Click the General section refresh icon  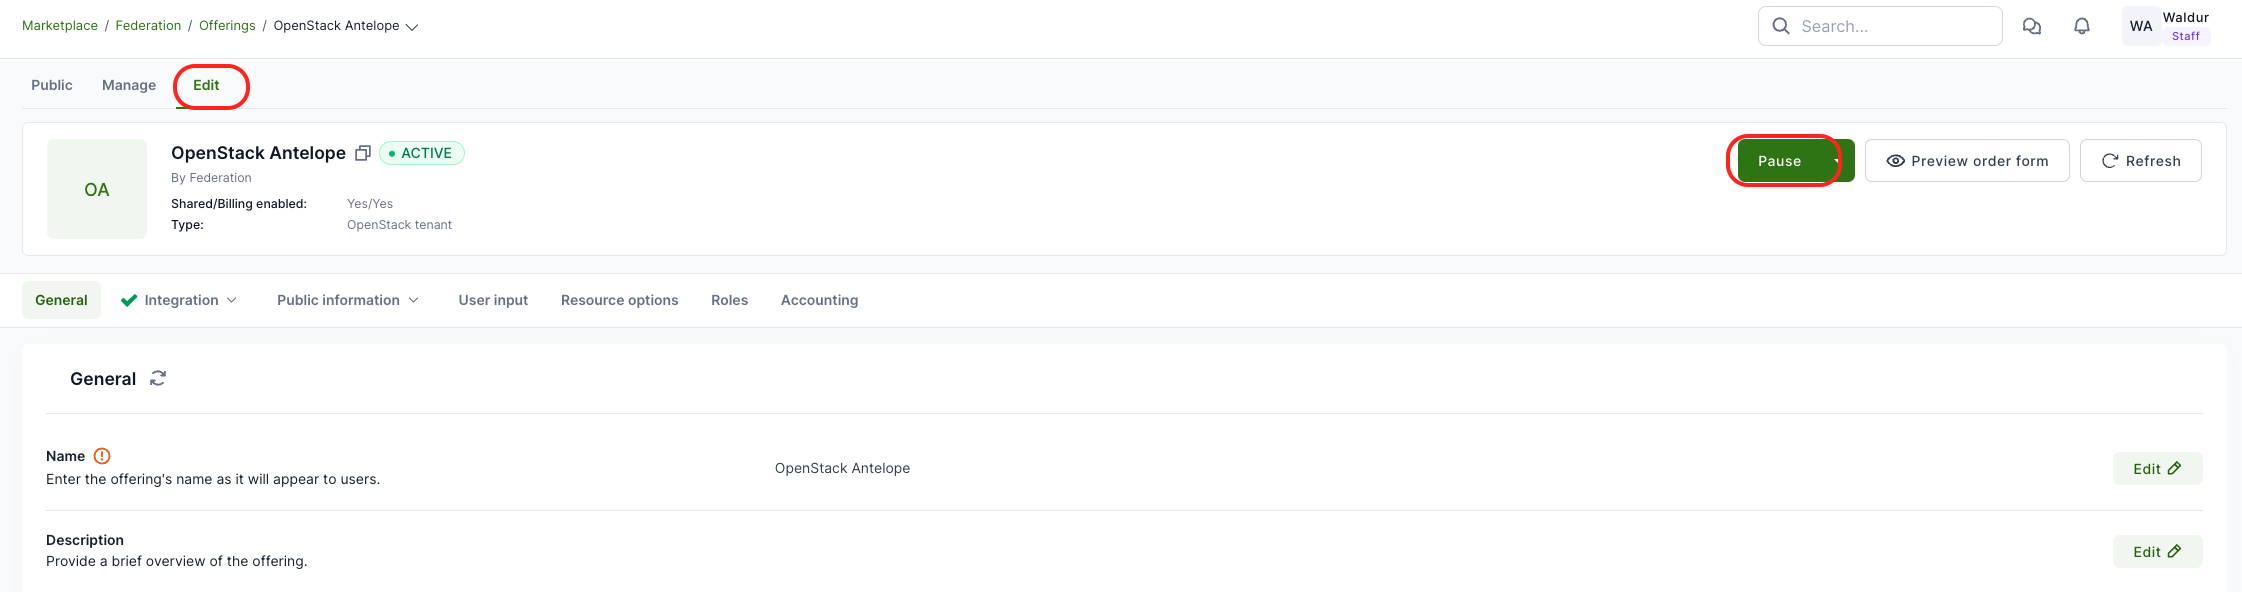158,378
